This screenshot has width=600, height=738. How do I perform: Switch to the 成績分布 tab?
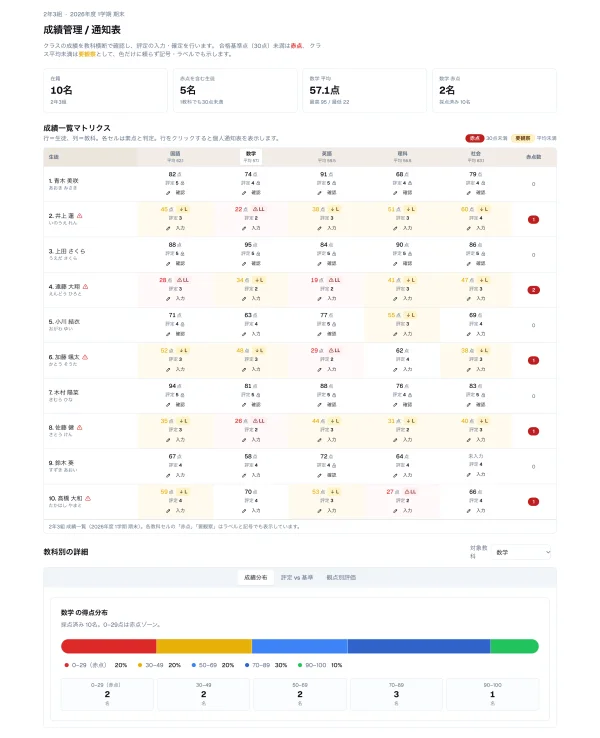pyautogui.click(x=256, y=578)
